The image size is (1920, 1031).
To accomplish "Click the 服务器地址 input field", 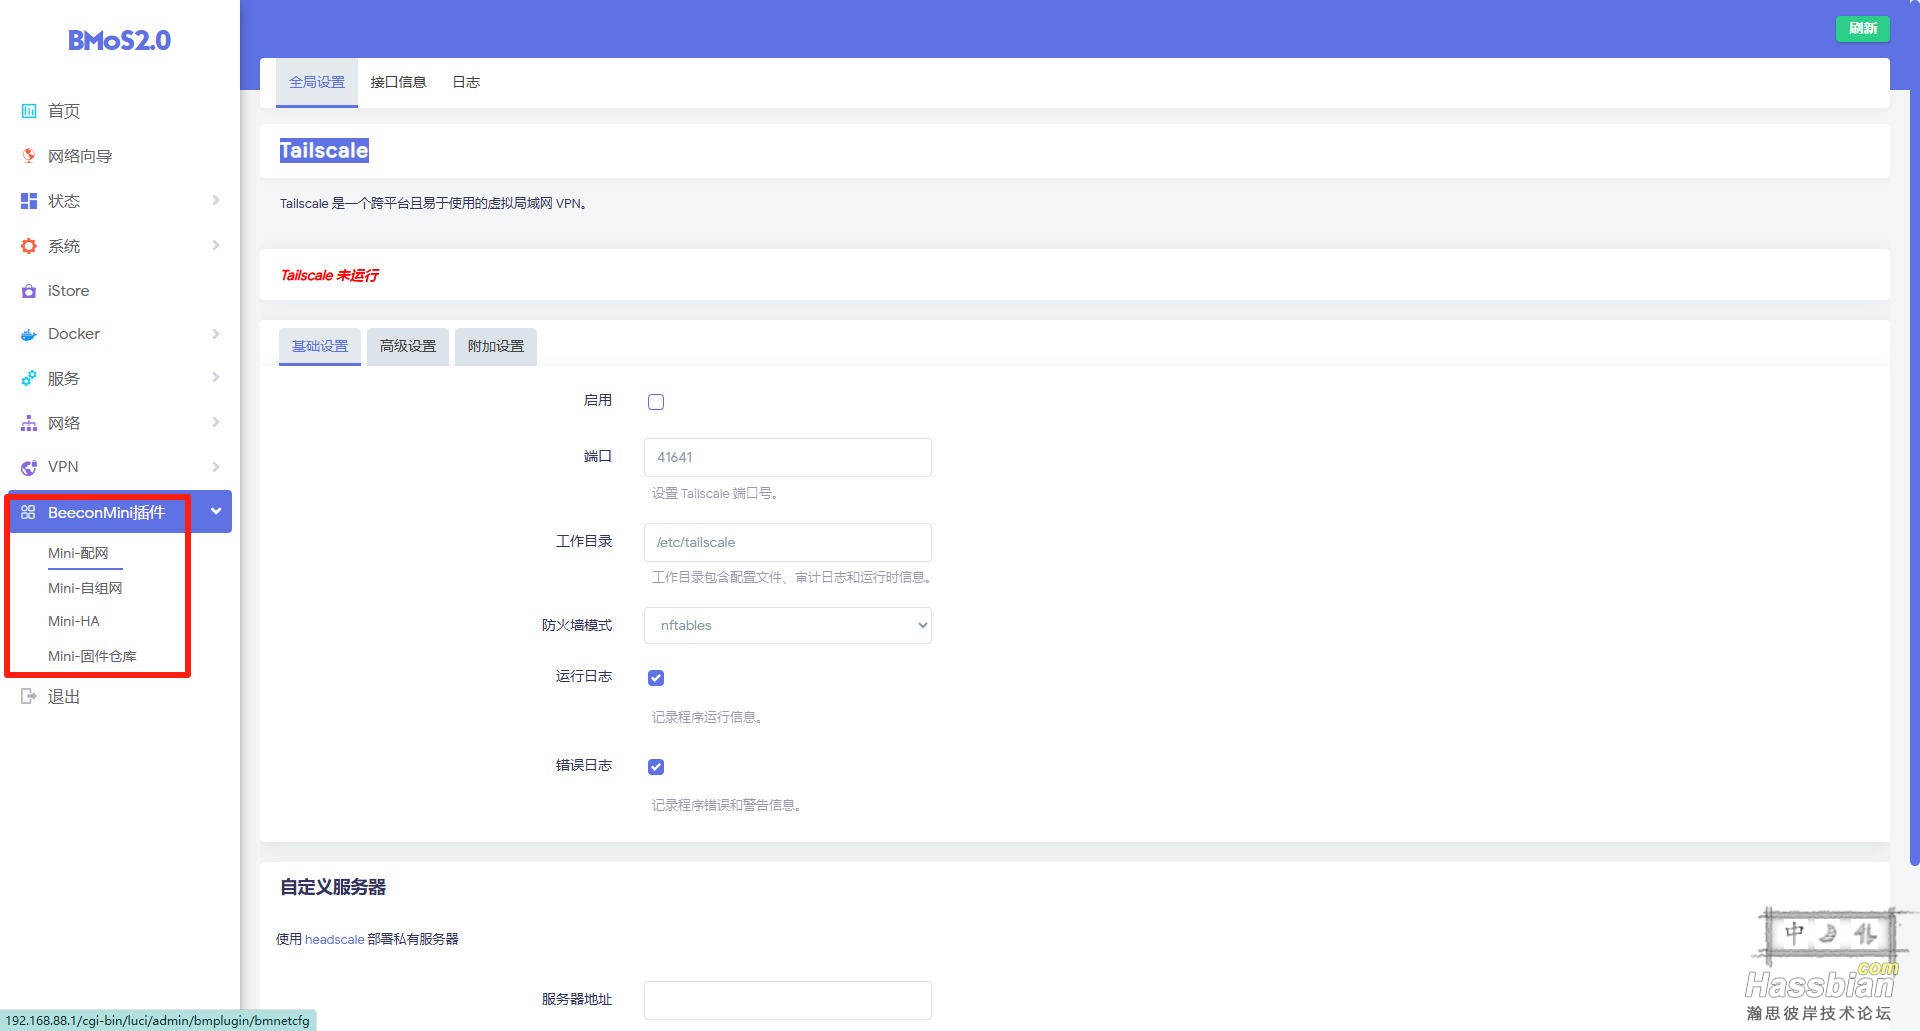I will tap(788, 1000).
